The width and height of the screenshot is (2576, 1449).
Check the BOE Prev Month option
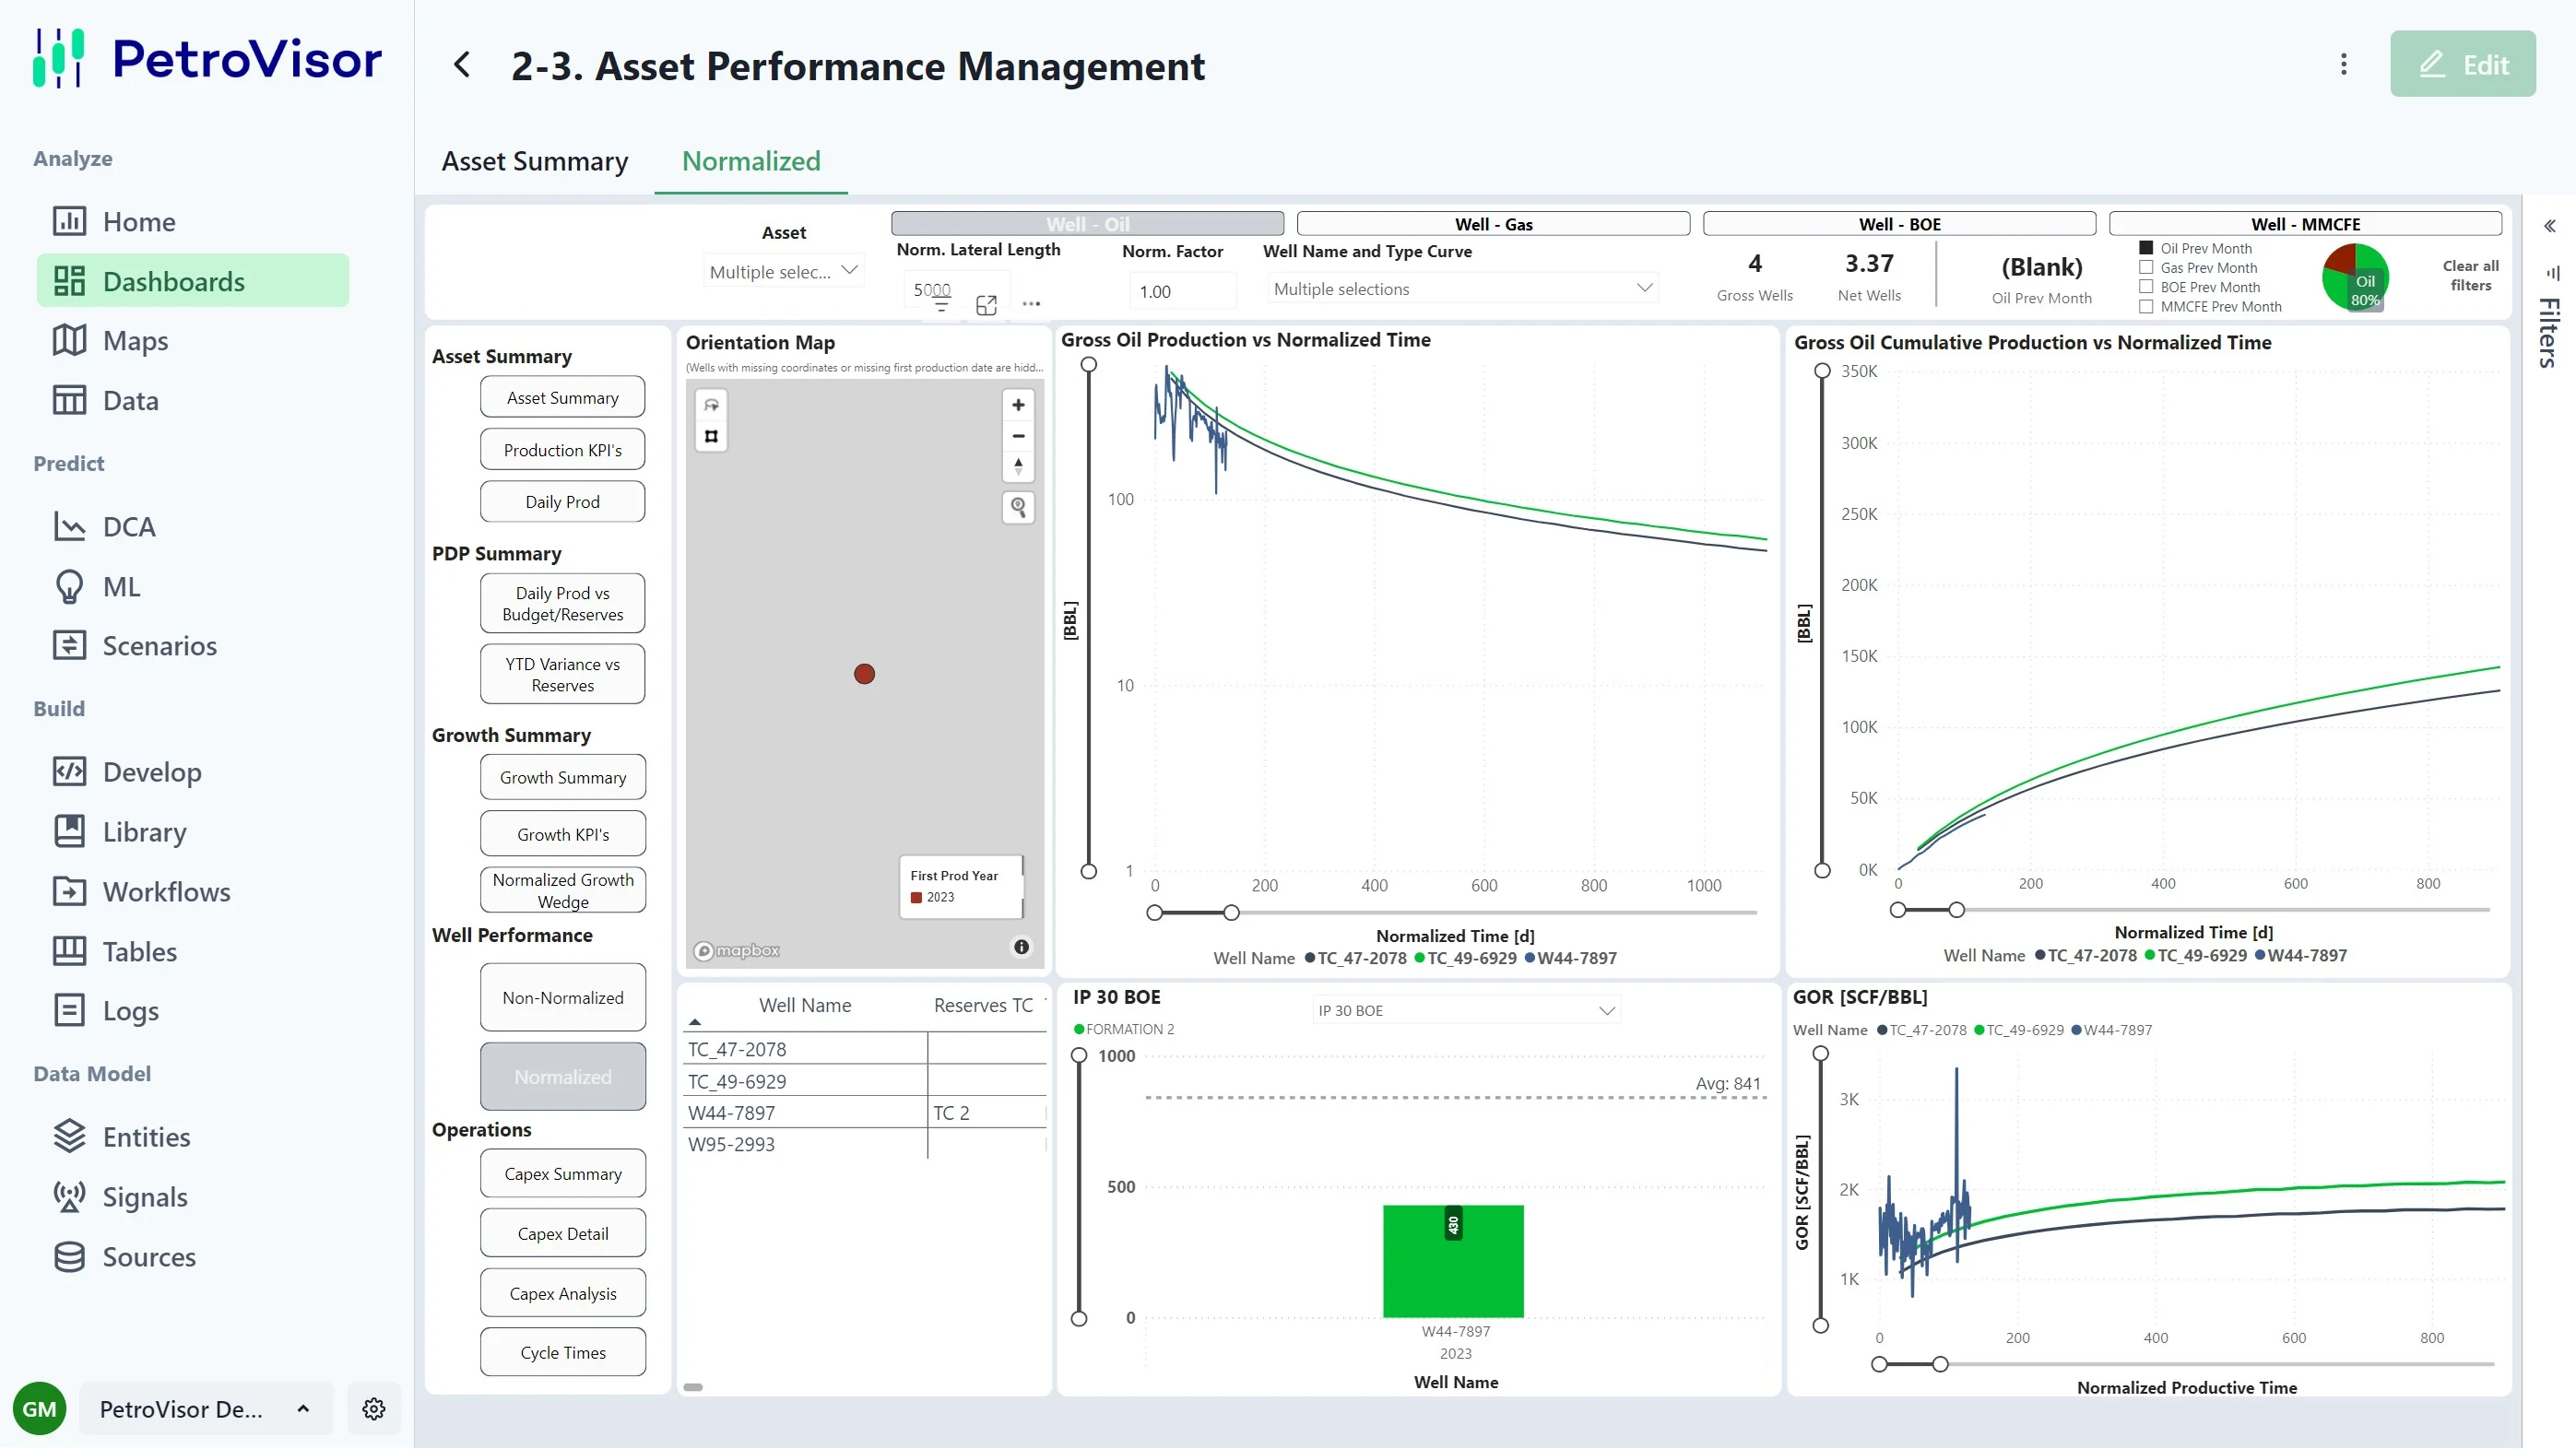pyautogui.click(x=2146, y=287)
